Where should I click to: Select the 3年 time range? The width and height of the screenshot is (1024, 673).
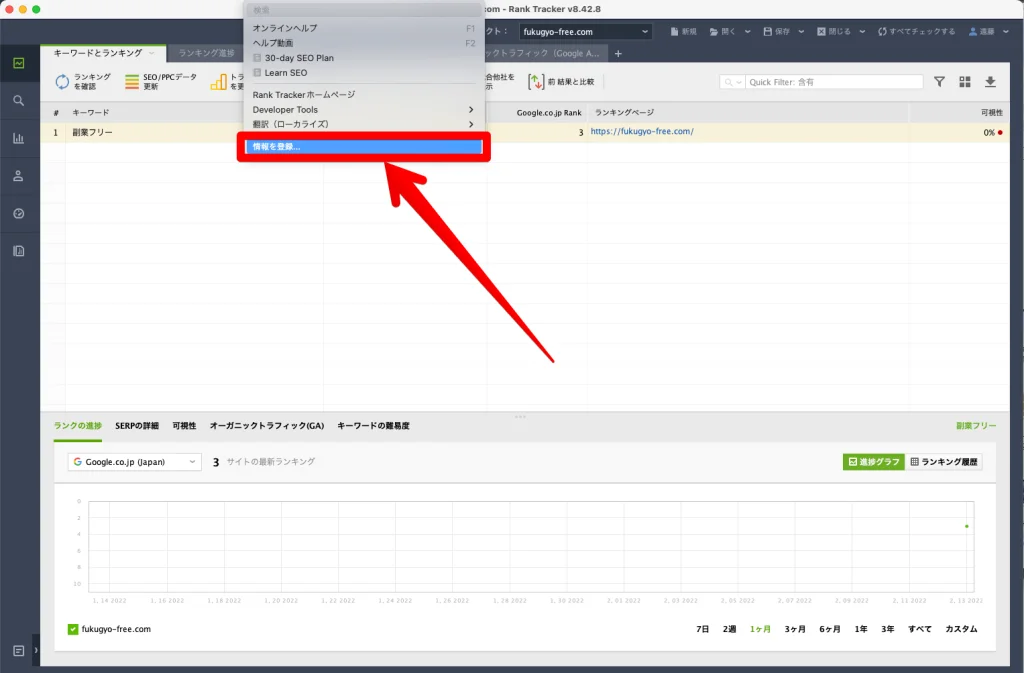[x=888, y=629]
